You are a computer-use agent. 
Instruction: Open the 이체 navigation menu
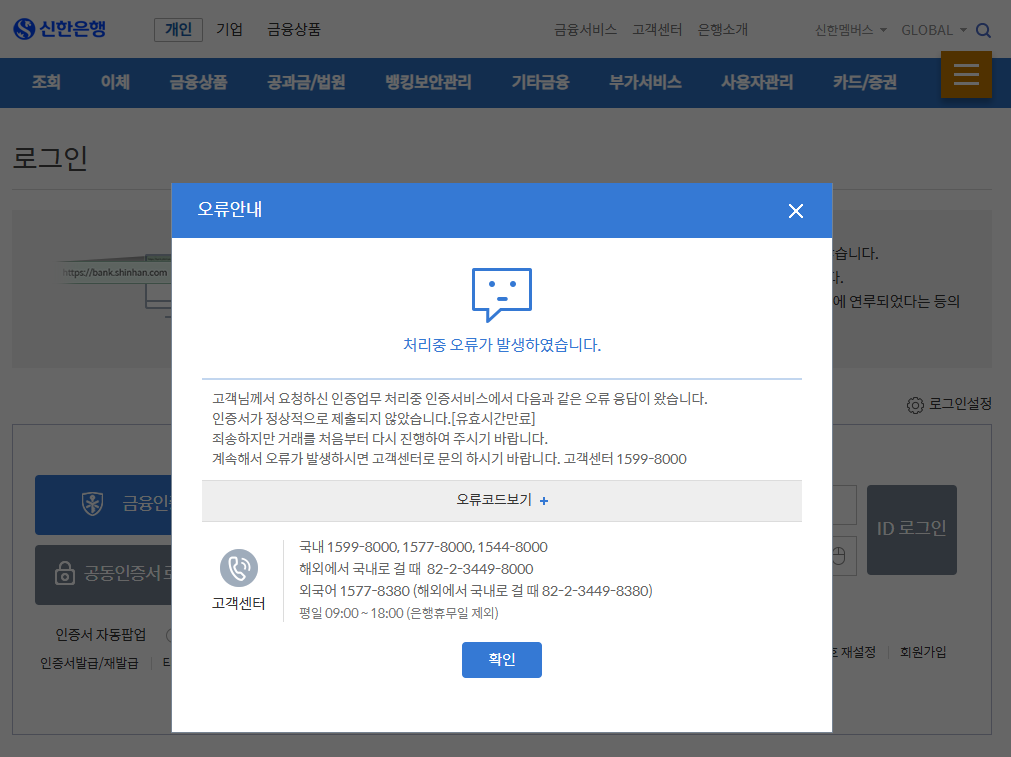(x=114, y=83)
